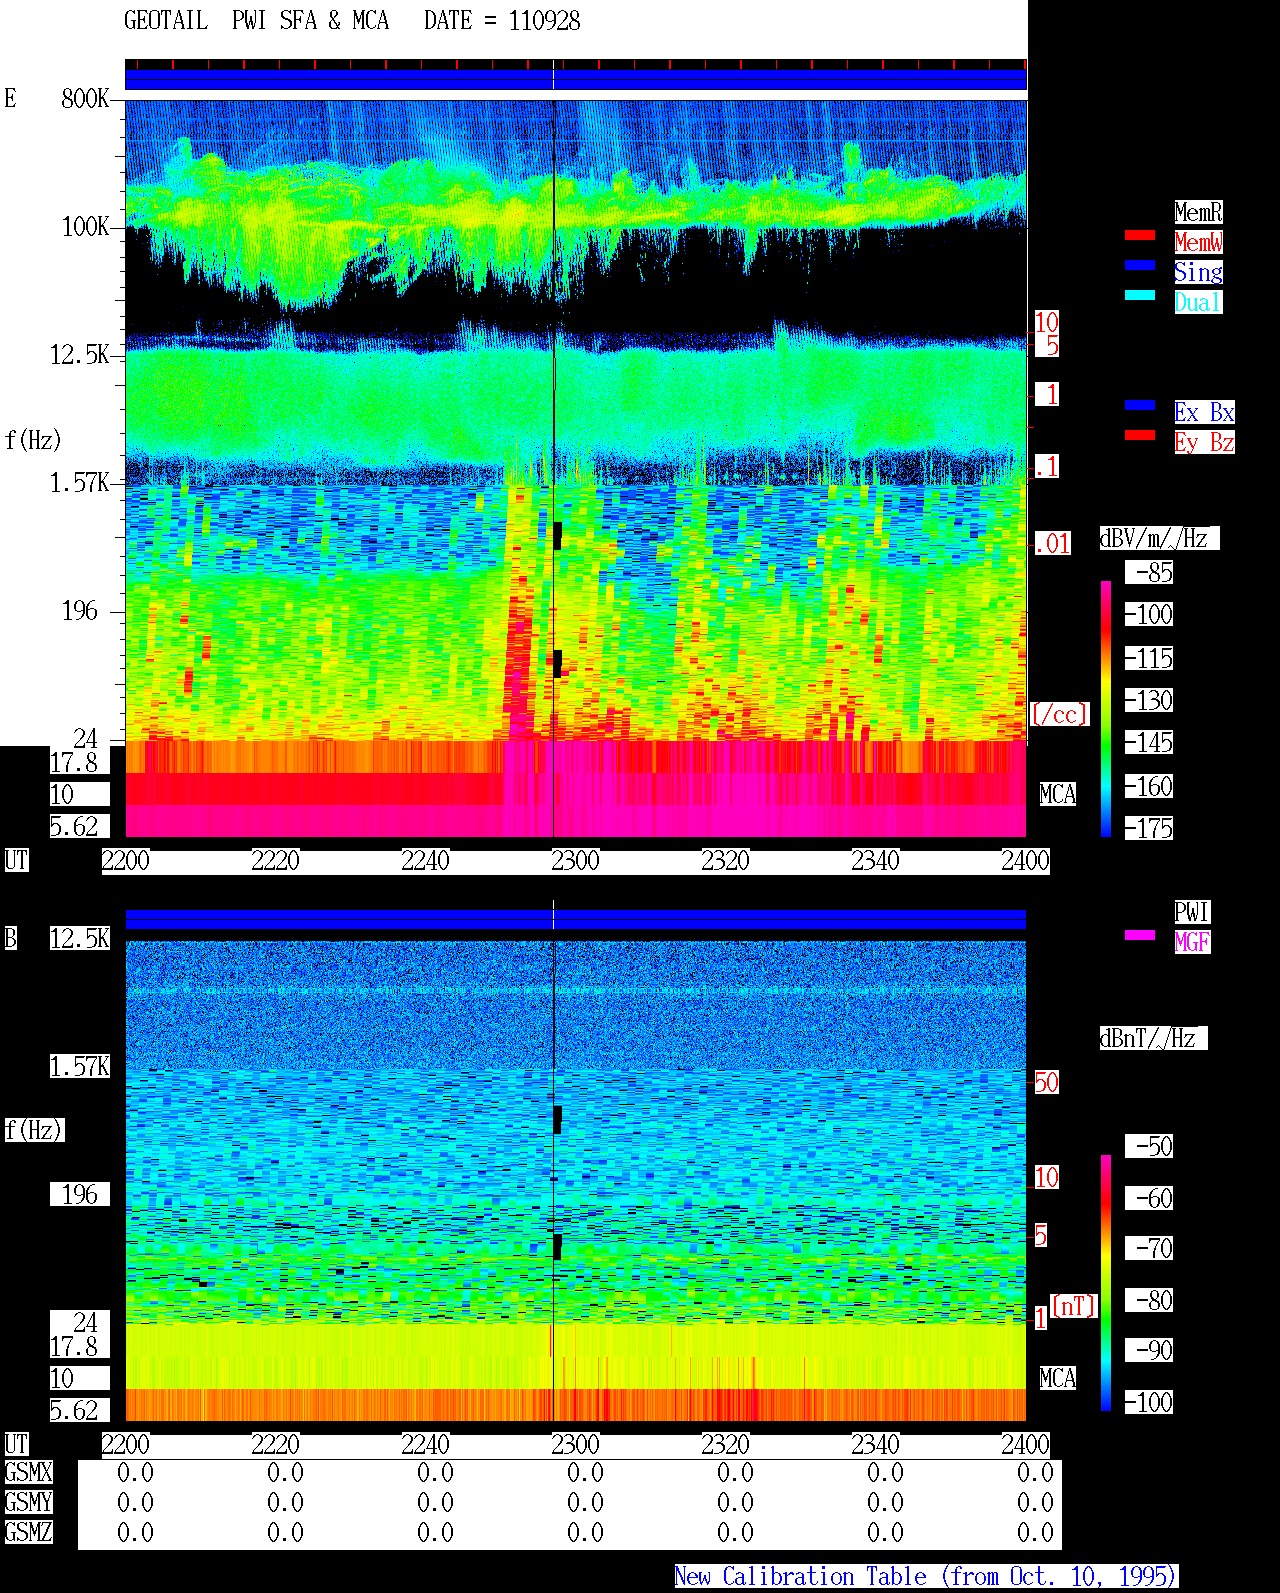
Task: Click the dBnT/√Hz color scale bar
Action: tap(1106, 1283)
